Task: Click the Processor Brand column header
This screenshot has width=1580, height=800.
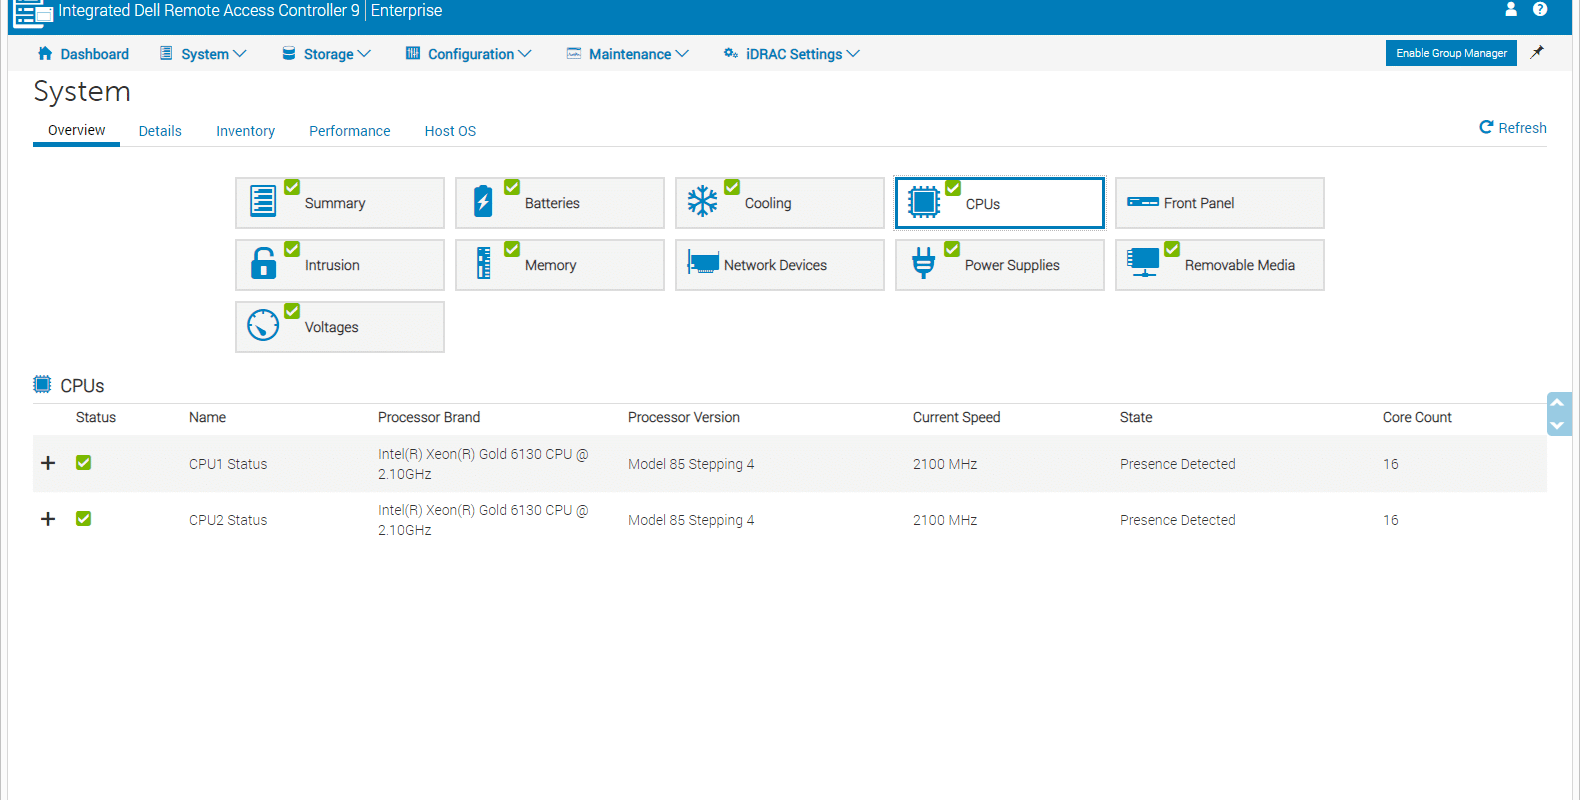Action: coord(429,417)
